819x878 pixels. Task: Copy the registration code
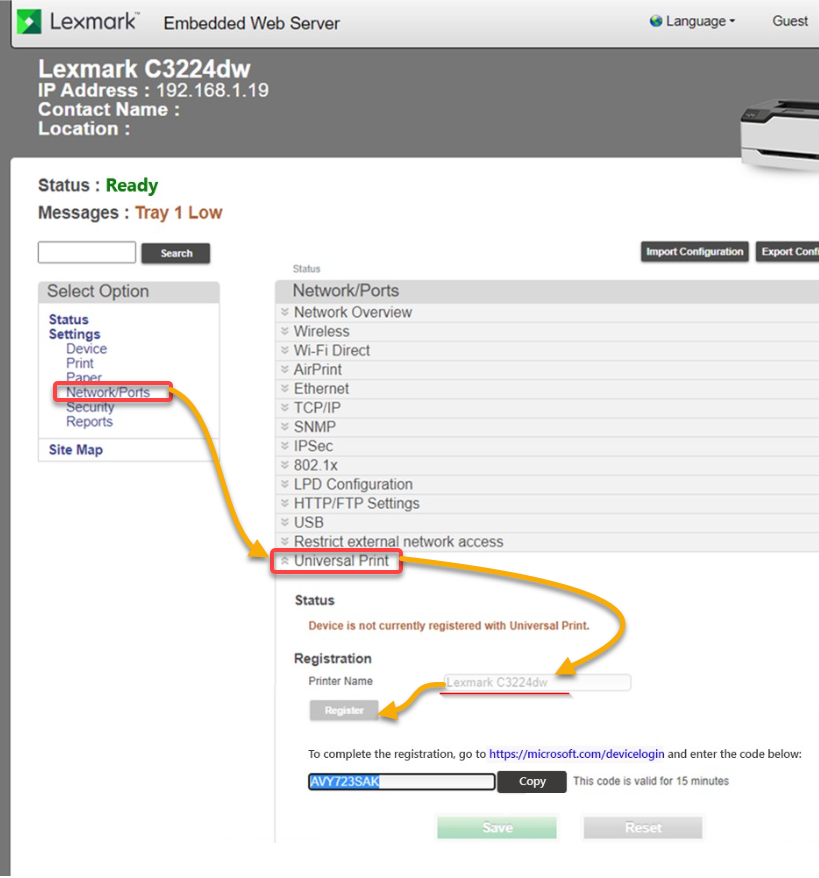click(x=532, y=781)
